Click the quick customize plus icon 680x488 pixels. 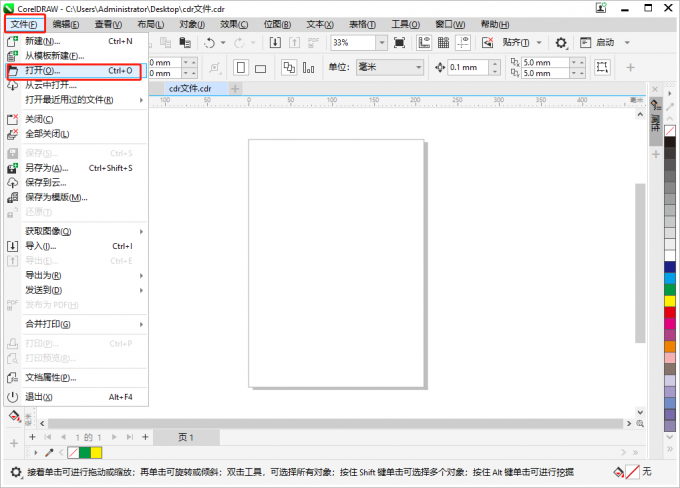point(631,67)
